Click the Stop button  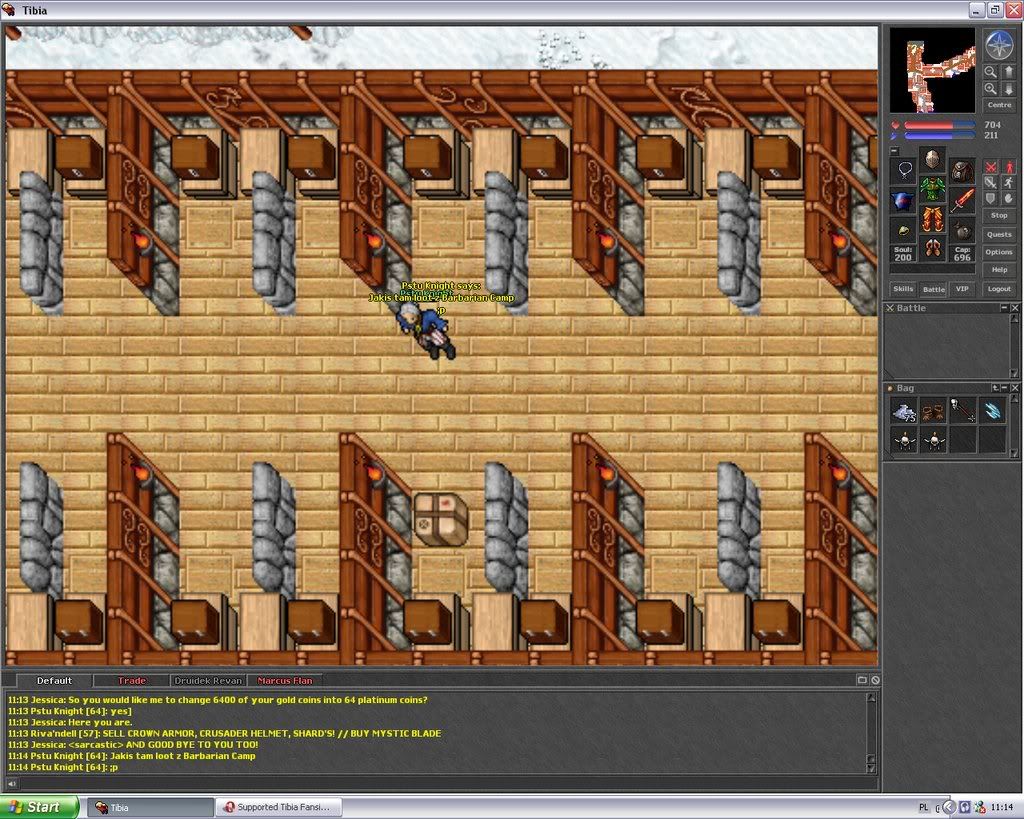pos(999,216)
